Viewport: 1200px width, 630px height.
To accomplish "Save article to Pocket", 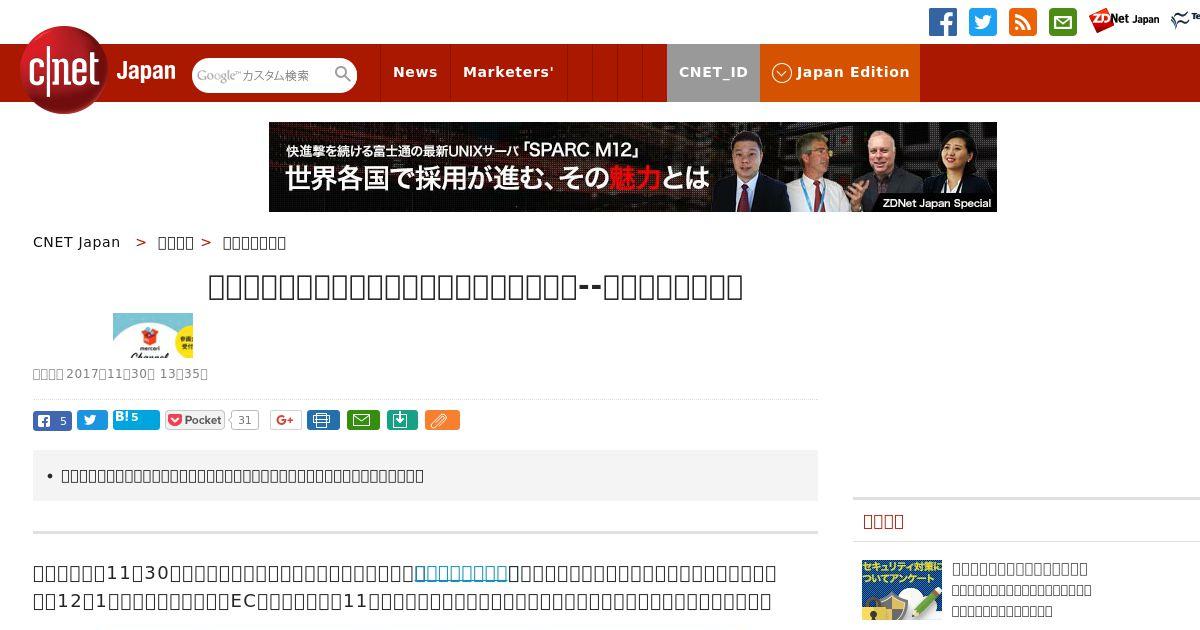I will coord(195,420).
